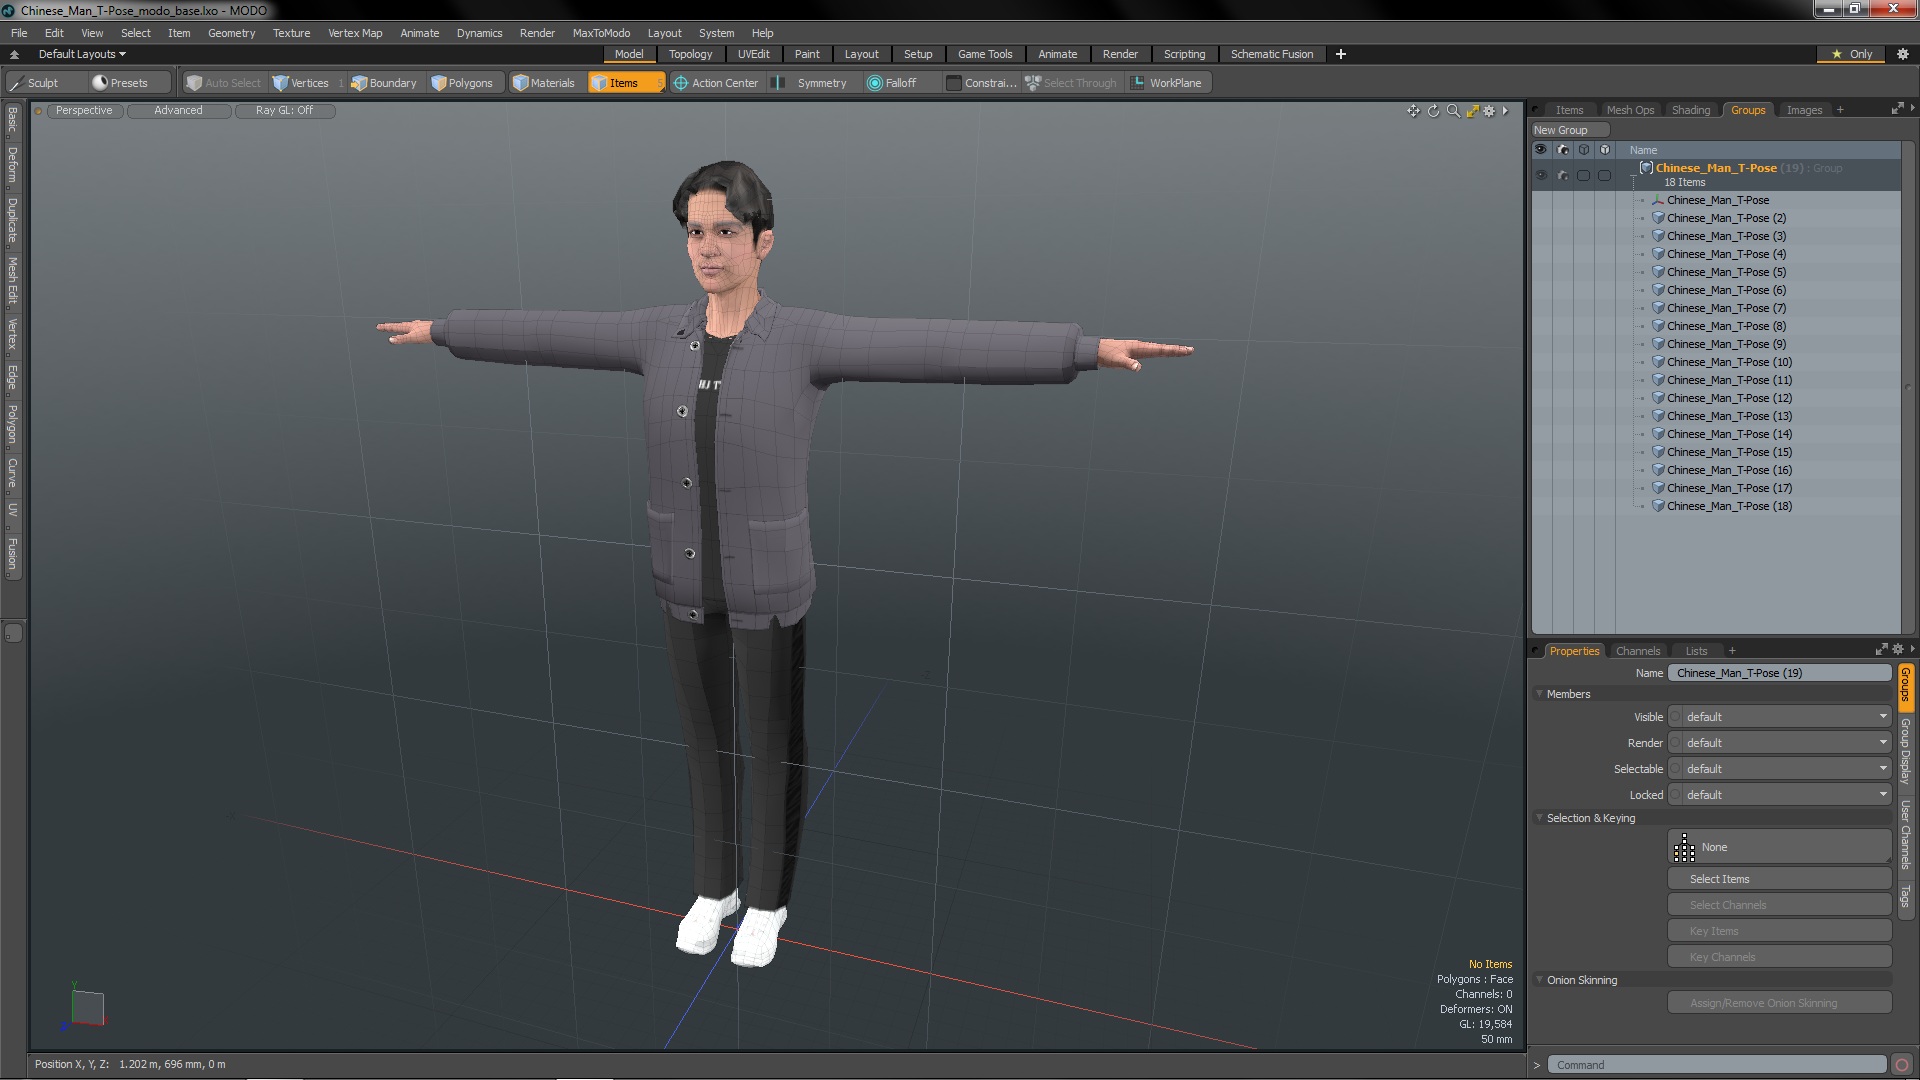Add a new panel tab next to Images

point(1840,110)
